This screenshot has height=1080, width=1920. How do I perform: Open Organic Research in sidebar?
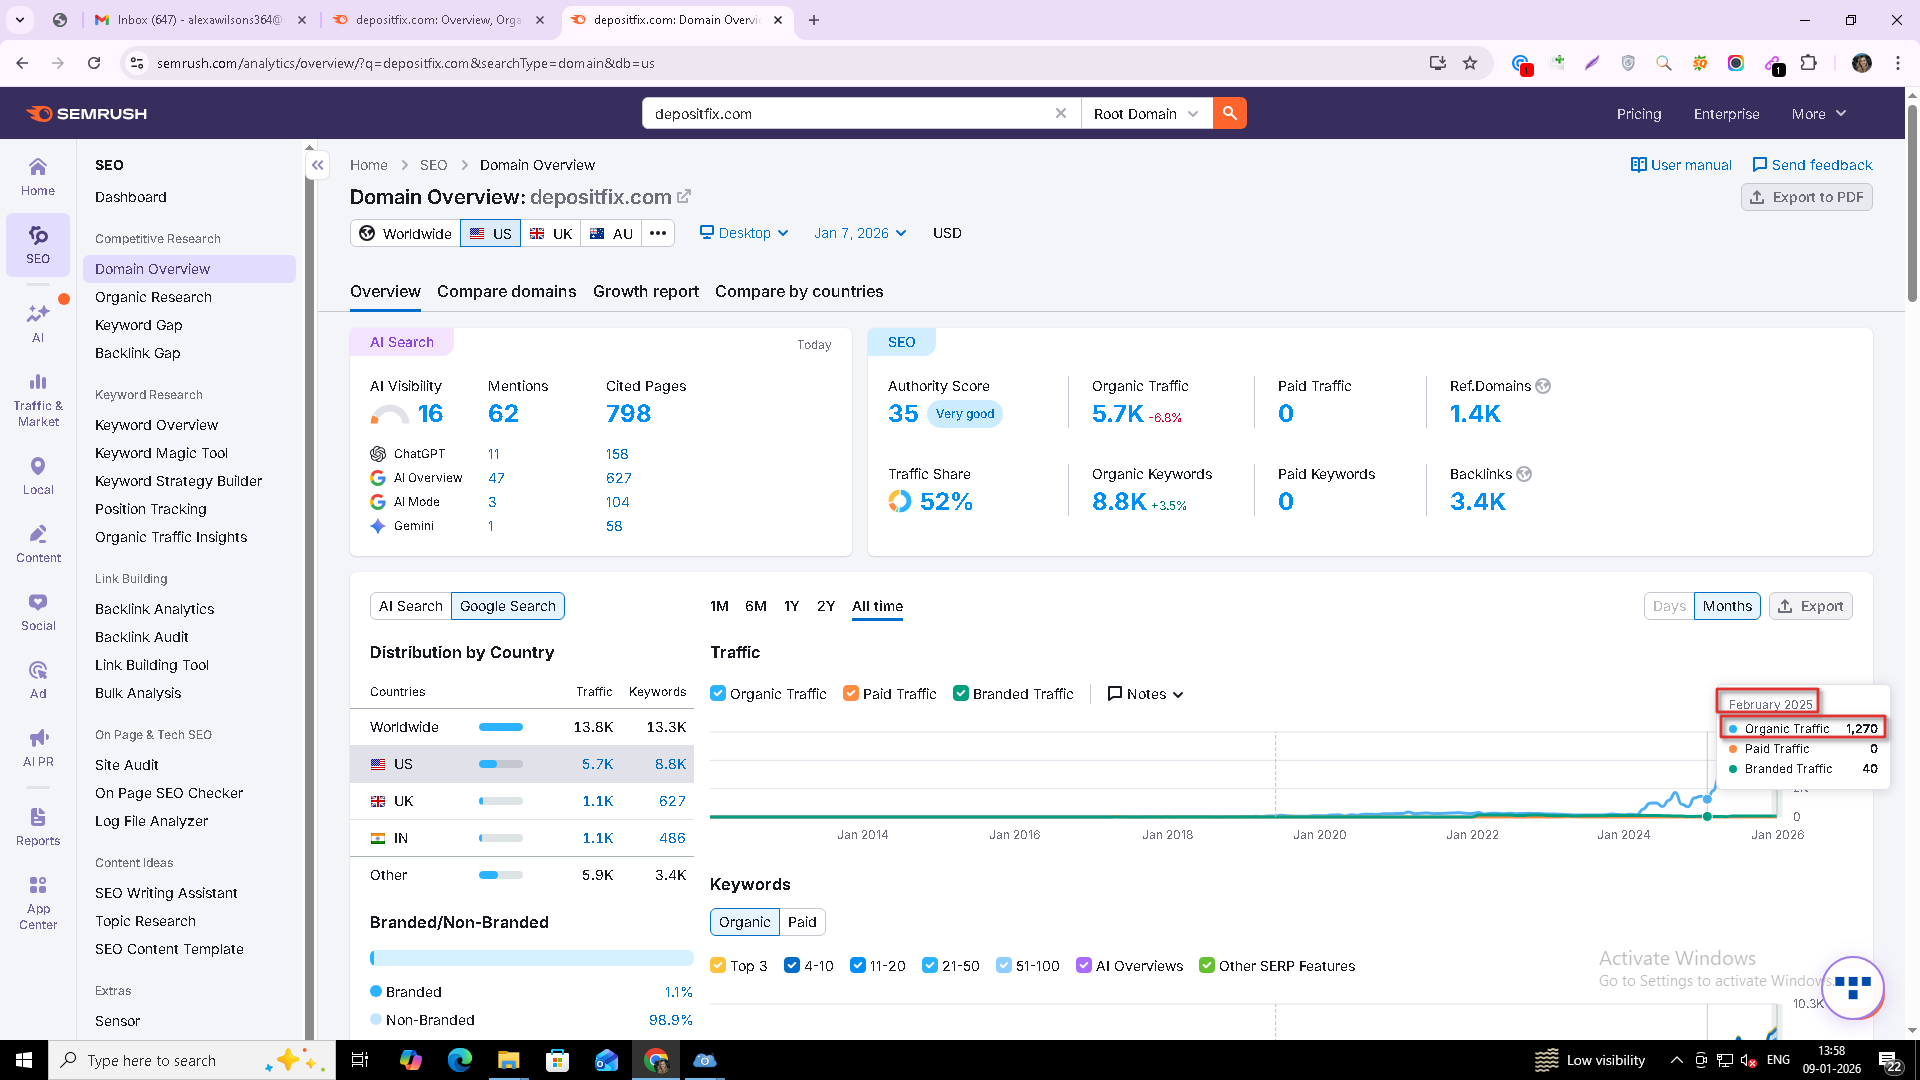point(153,297)
